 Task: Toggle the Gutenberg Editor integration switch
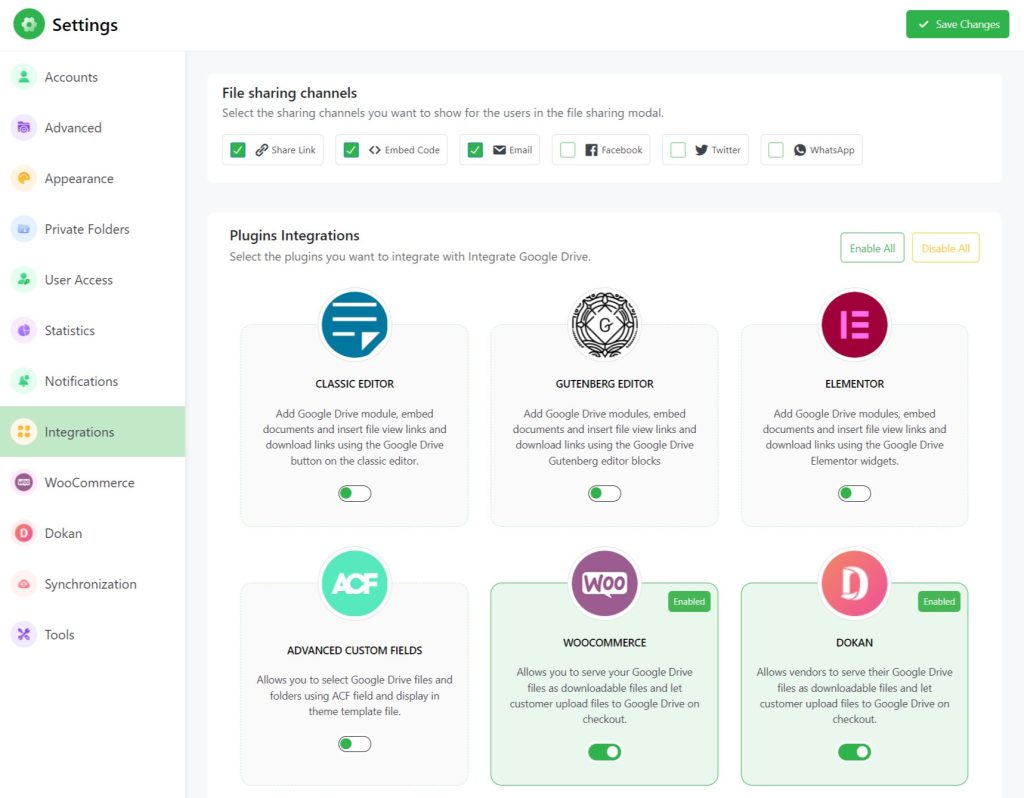tap(605, 493)
